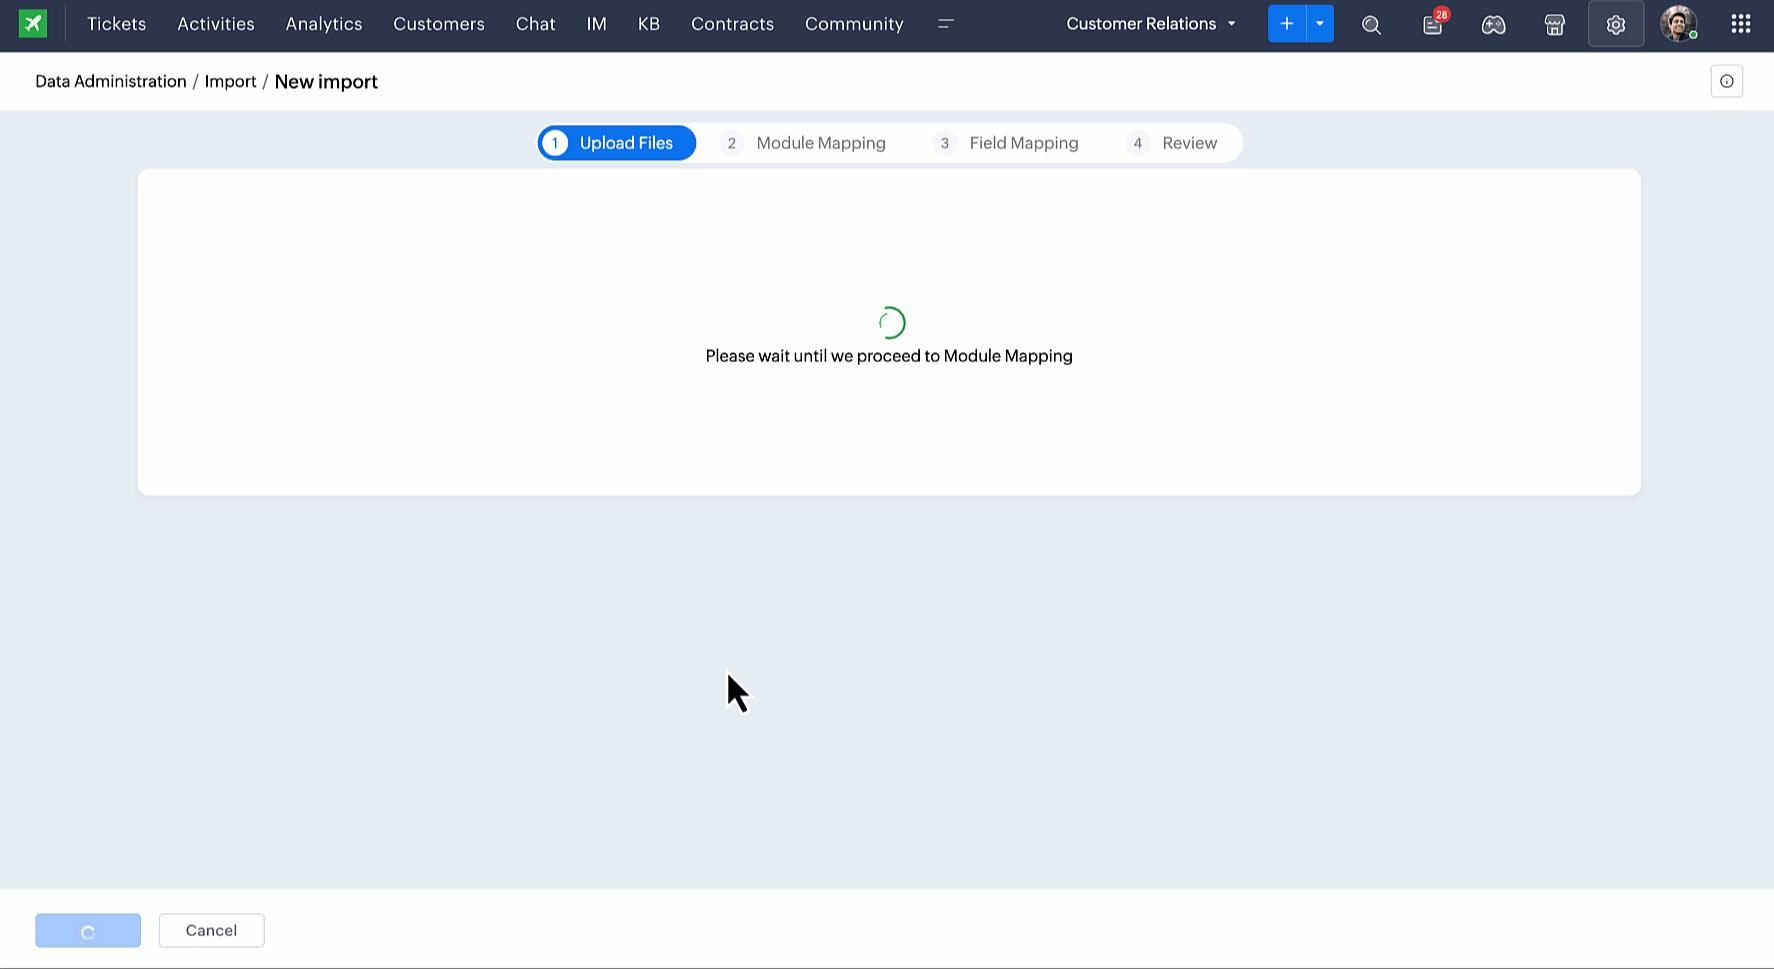Viewport: 1774px width, 969px height.
Task: Open the Analytics menu
Action: (x=323, y=23)
